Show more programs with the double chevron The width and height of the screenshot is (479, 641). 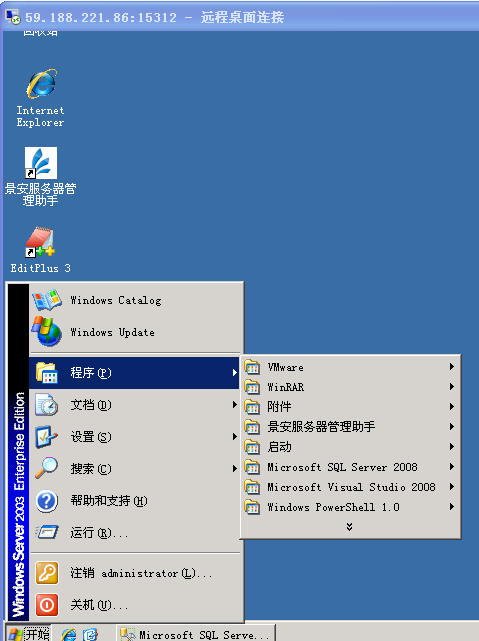coord(349,527)
